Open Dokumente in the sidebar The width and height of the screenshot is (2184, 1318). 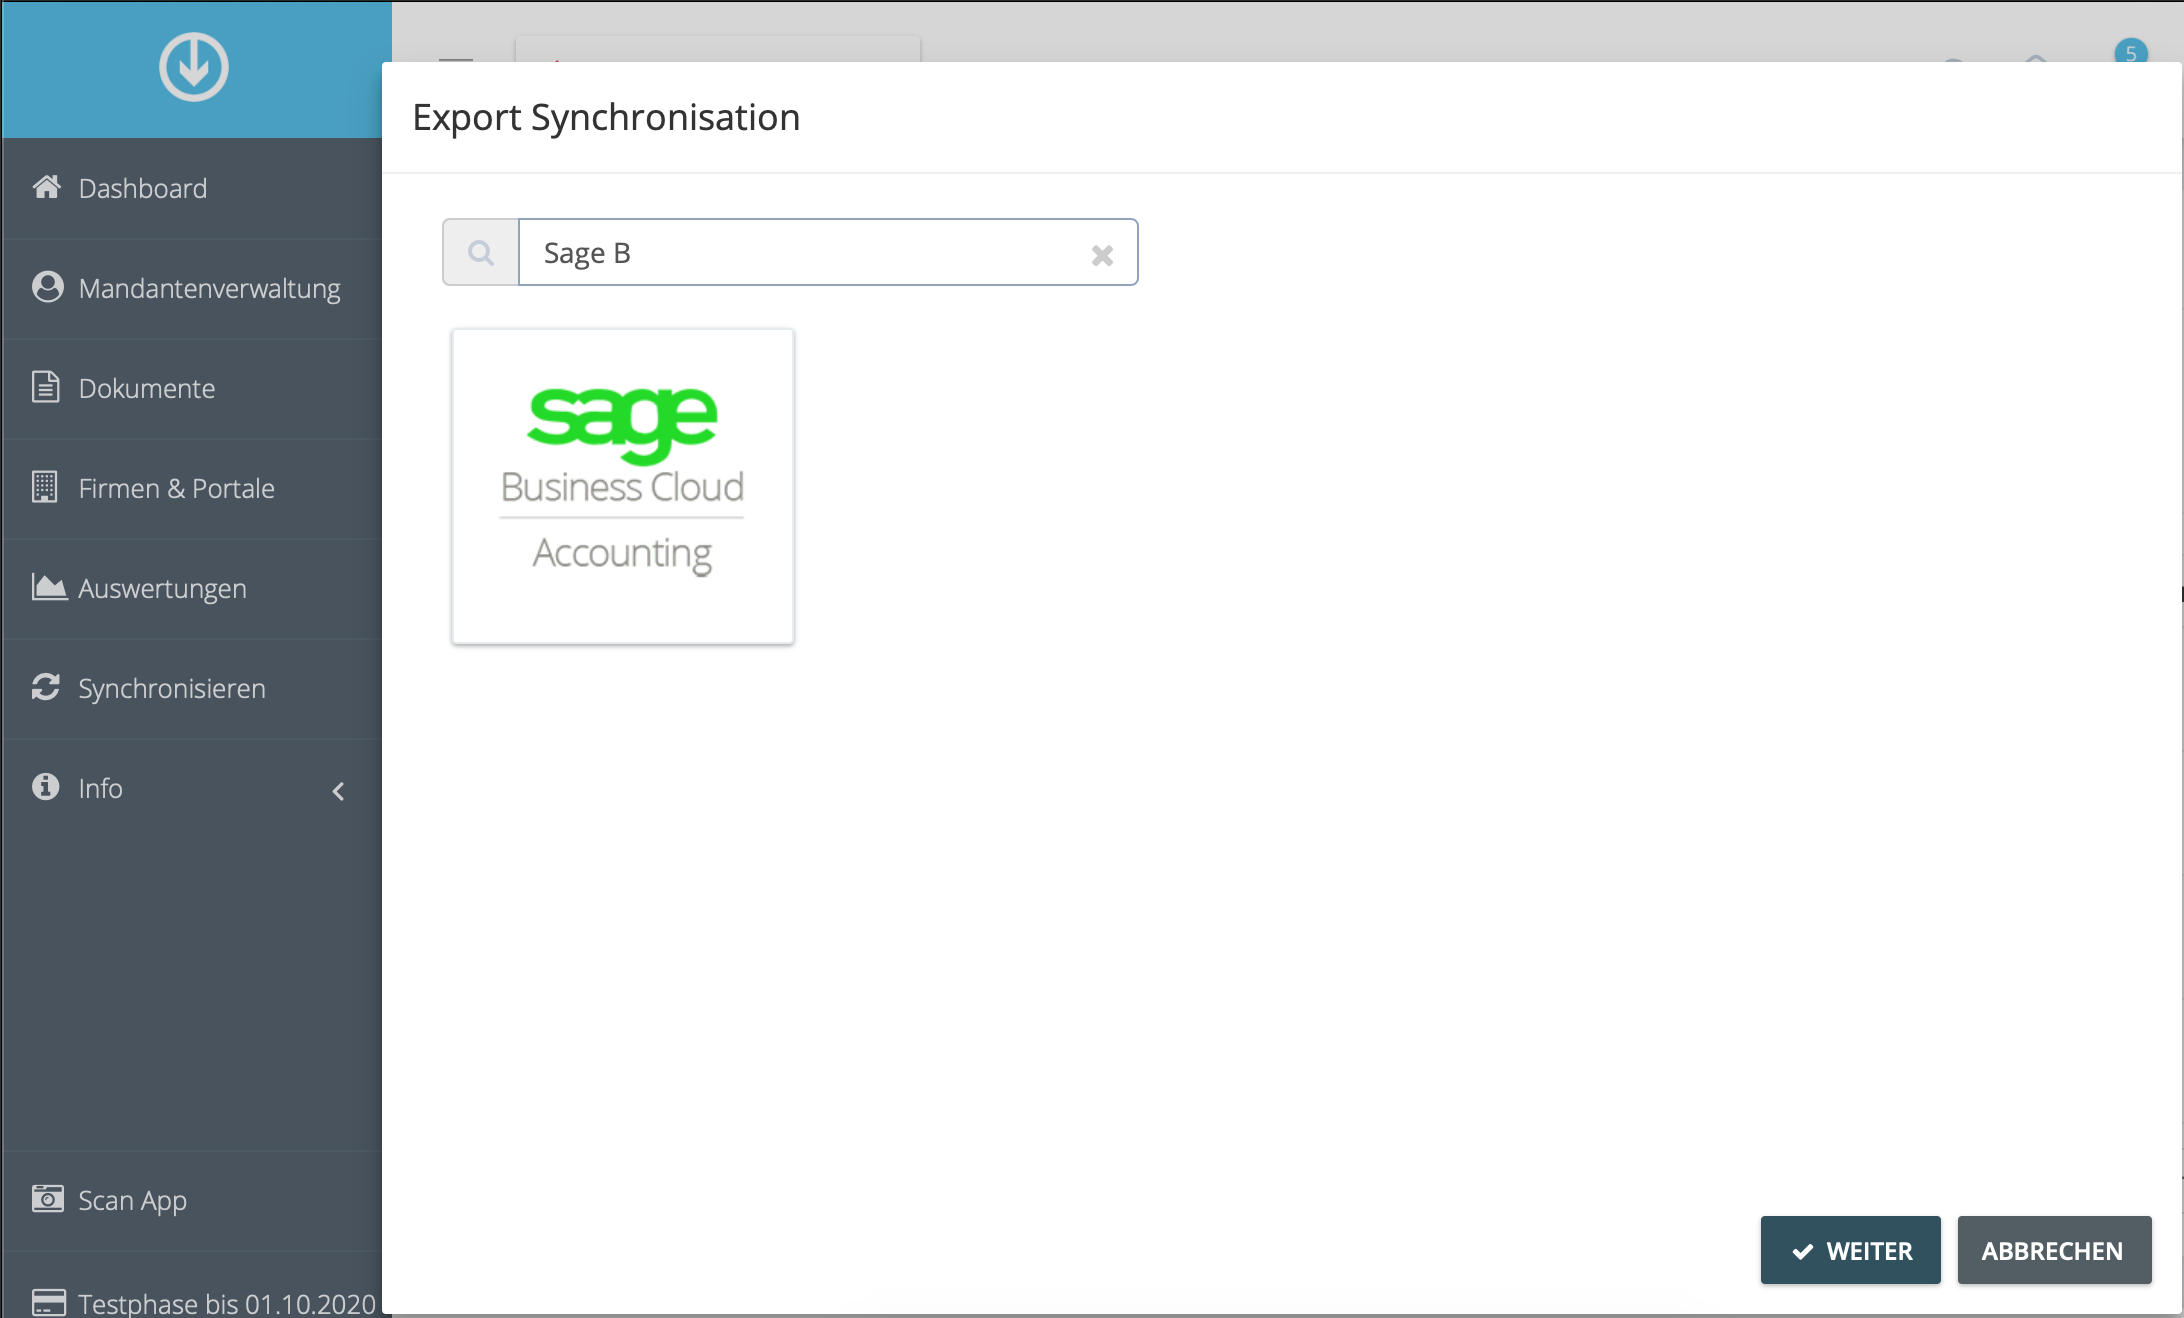(191, 388)
